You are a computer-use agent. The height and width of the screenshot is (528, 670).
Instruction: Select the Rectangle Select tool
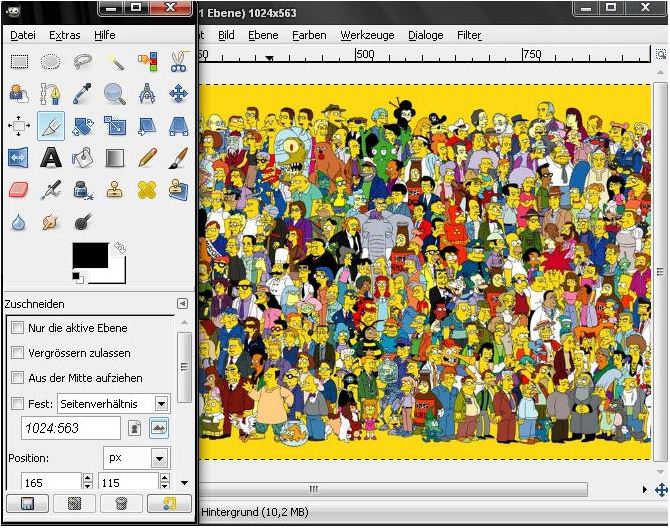[x=19, y=62]
